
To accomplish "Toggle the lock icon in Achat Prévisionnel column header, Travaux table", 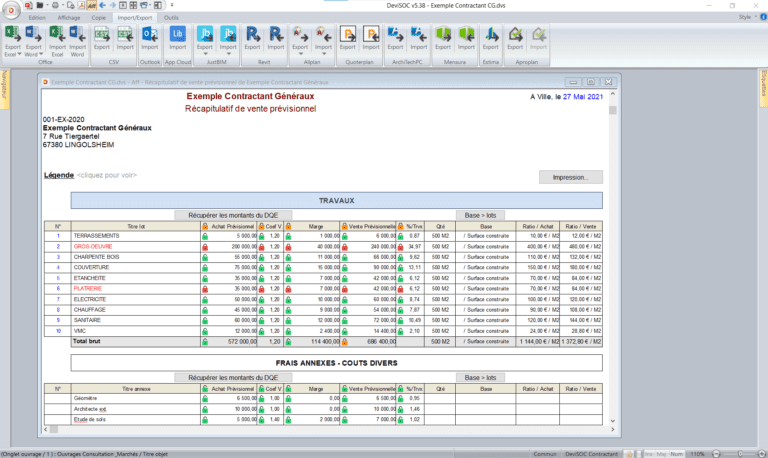I will click(205, 226).
